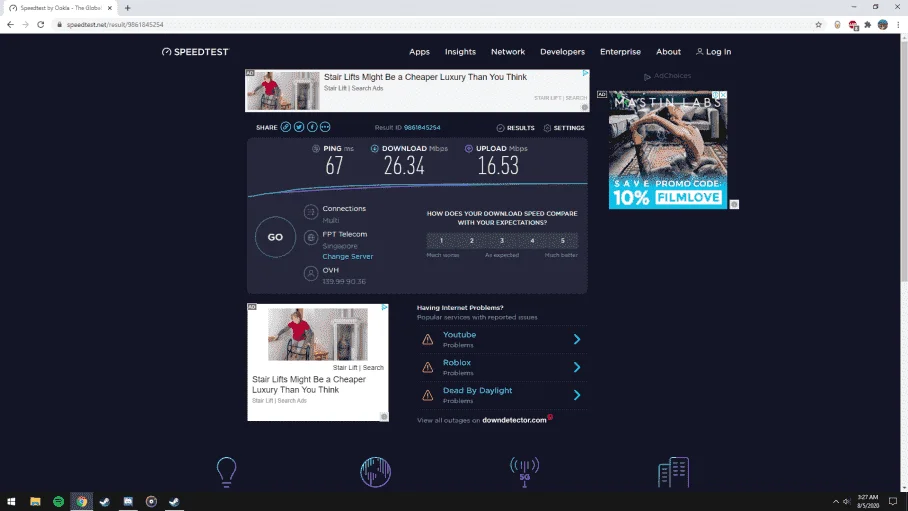Open the Apps menu

[419, 52]
